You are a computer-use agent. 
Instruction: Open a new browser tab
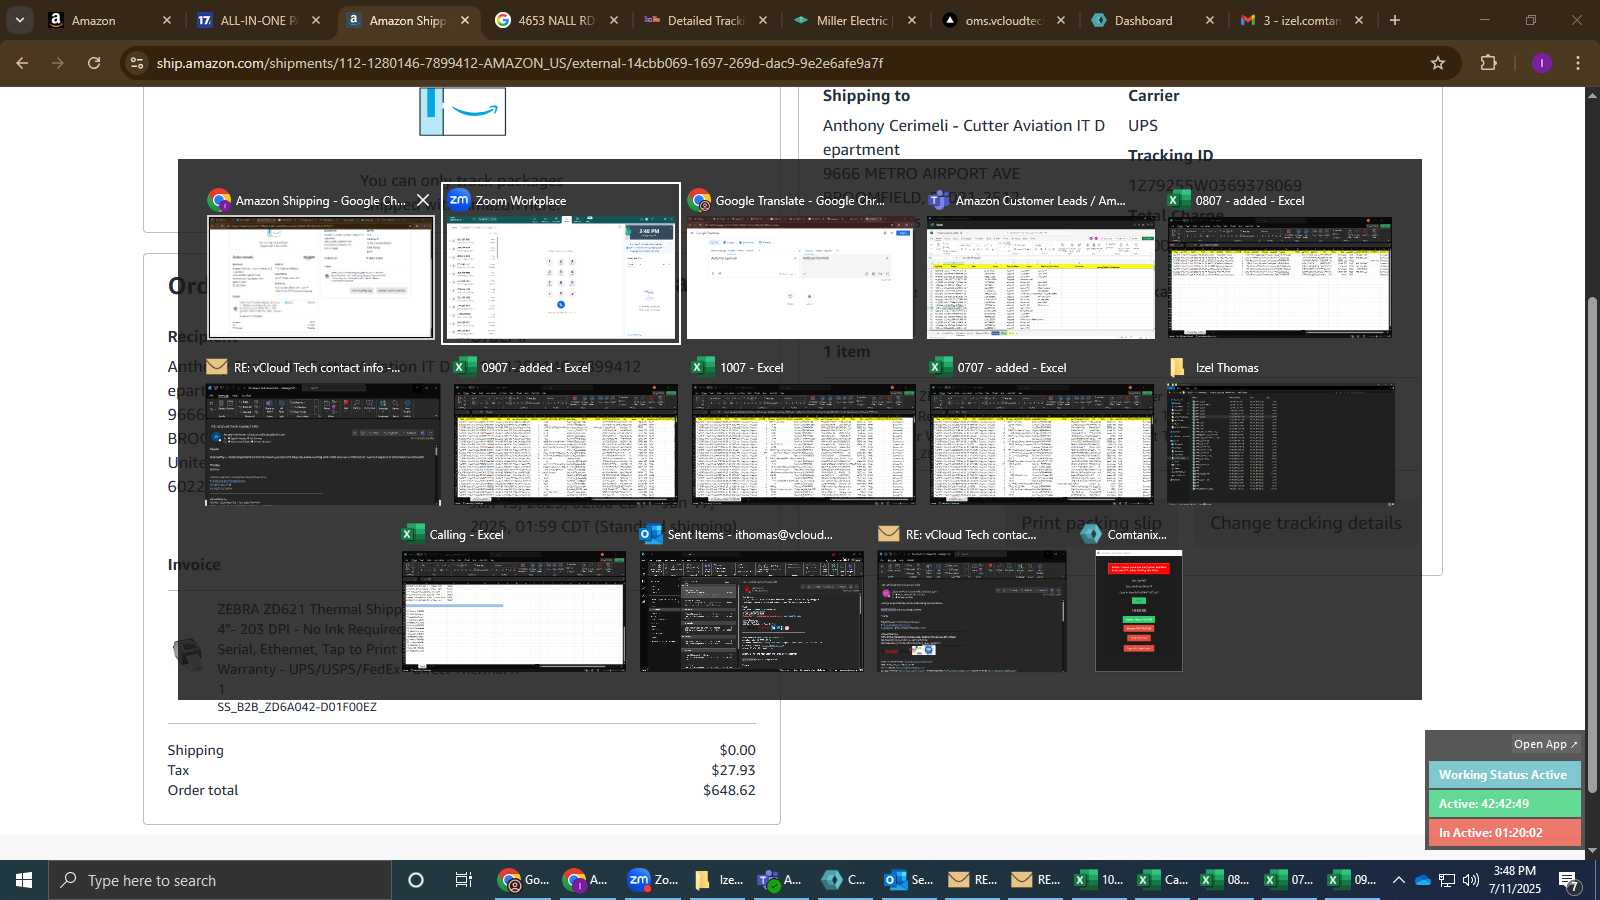(x=1395, y=20)
